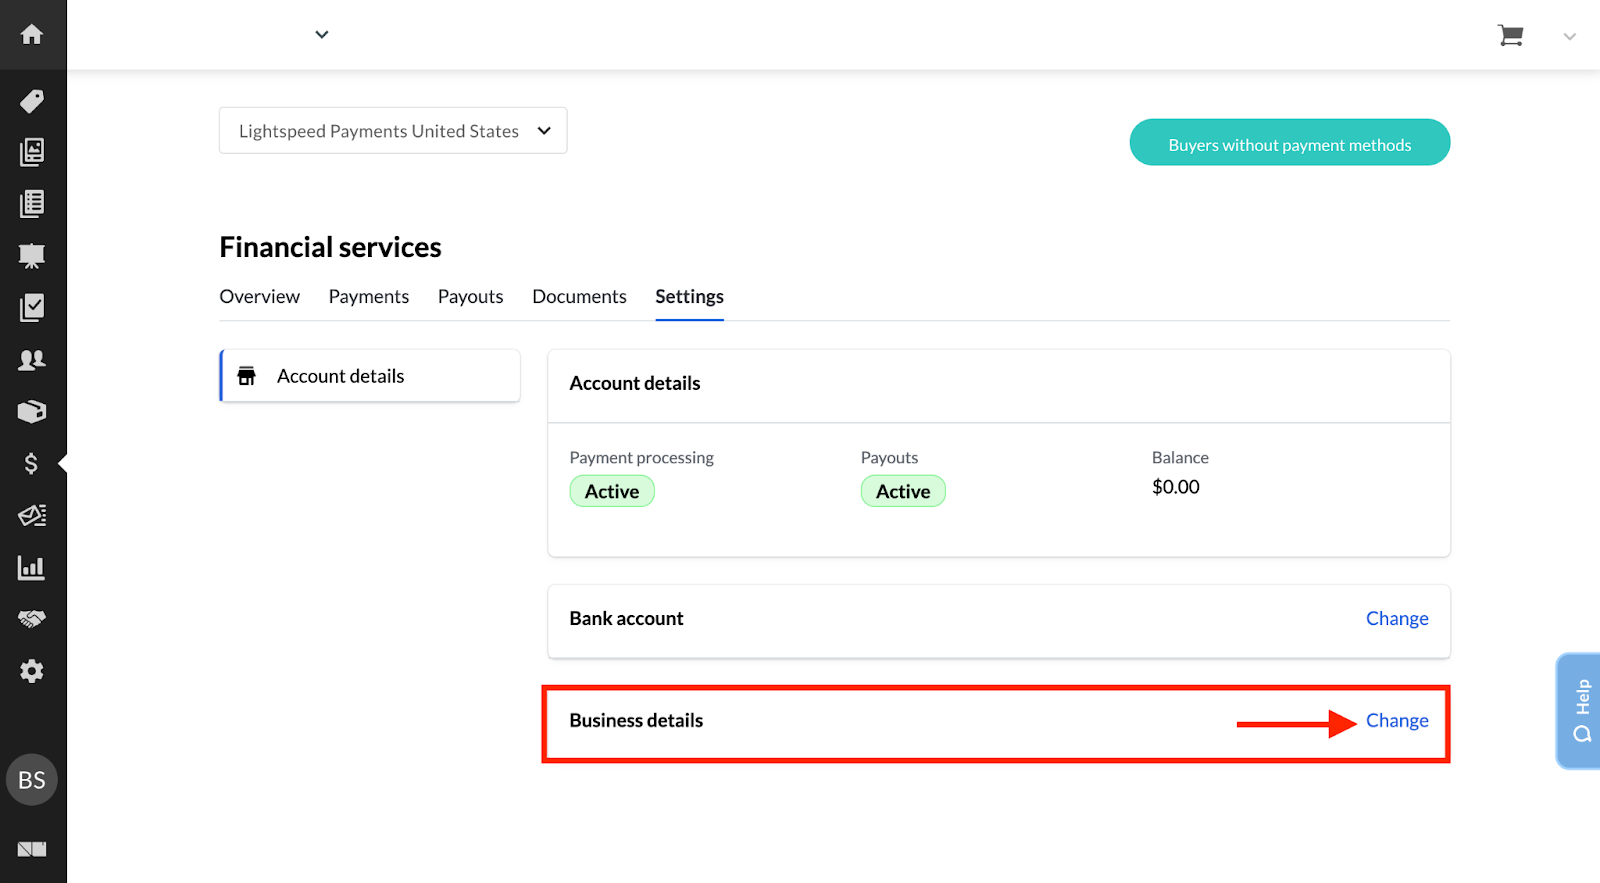Open the dollar sign financial icon
Viewport: 1600px width, 883px height.
pos(32,464)
